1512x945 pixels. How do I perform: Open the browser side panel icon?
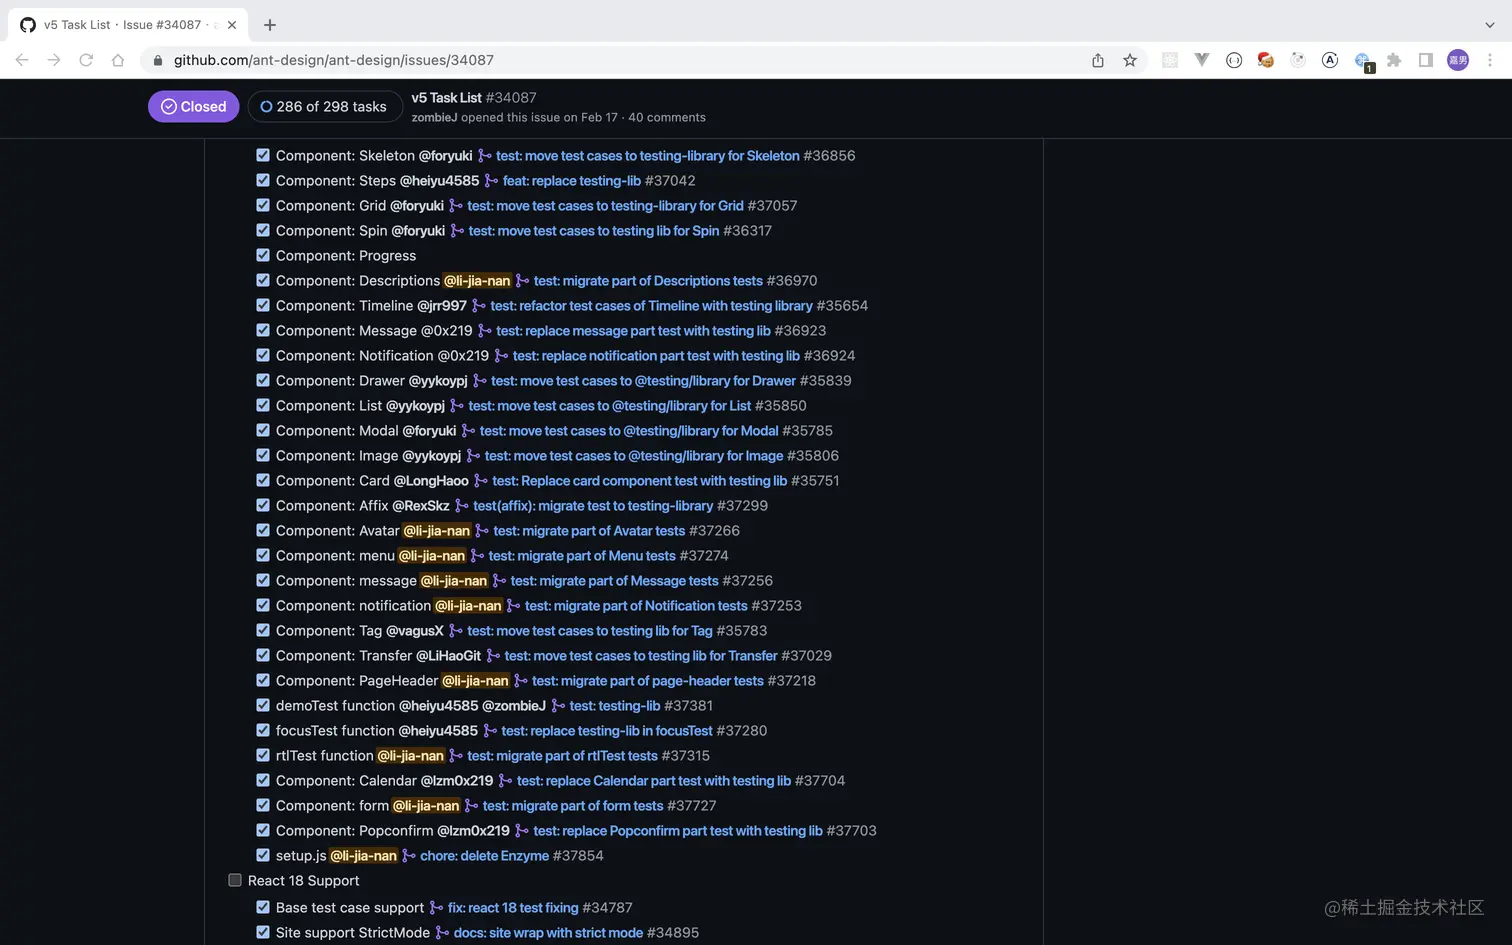tap(1426, 60)
